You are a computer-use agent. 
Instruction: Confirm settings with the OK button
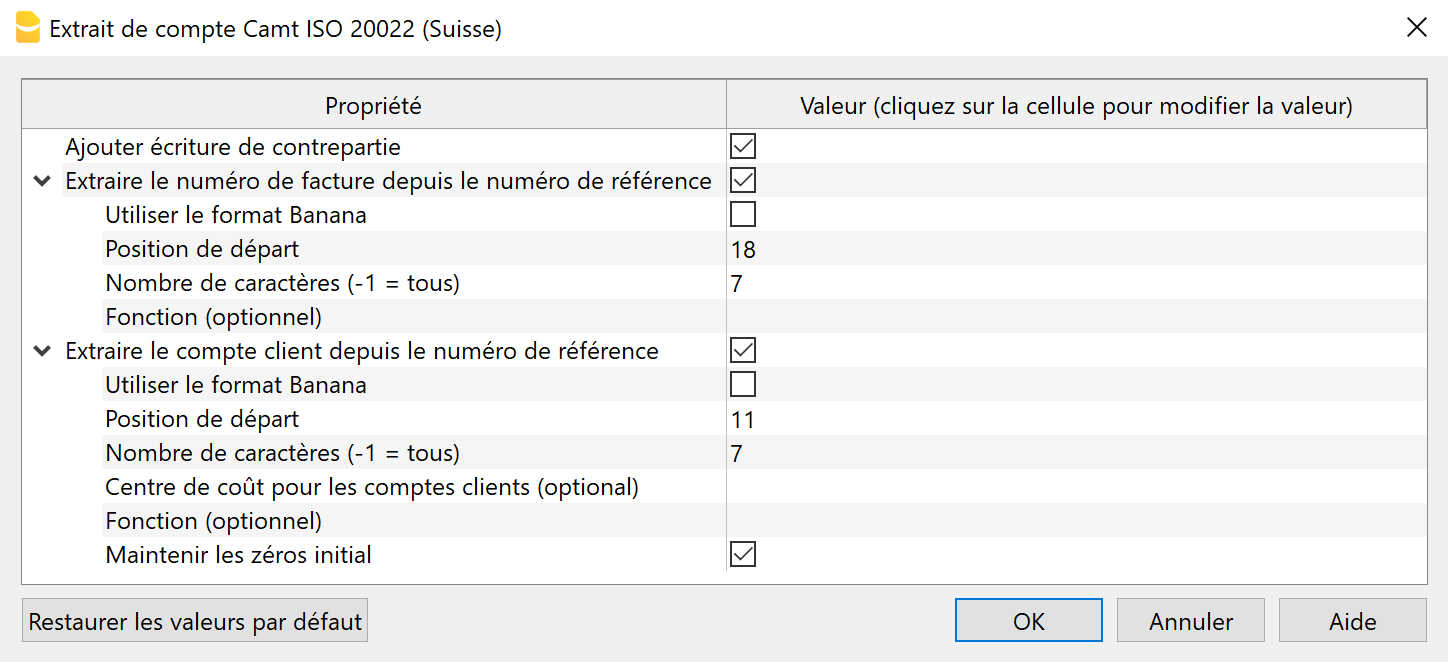1028,621
